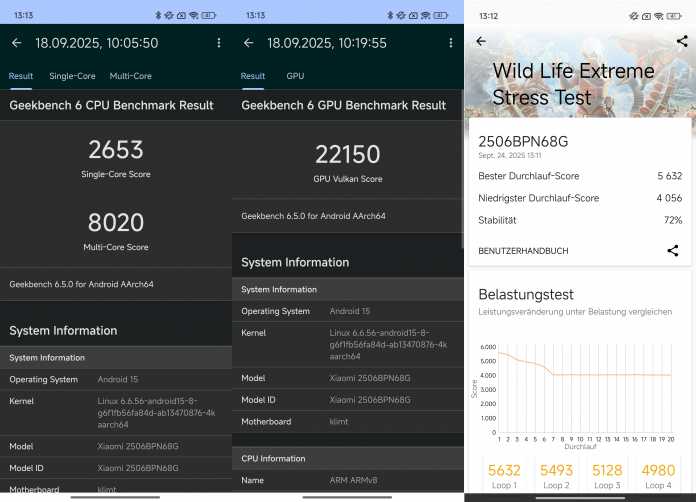Tap Motherboard klimt row in GPU screen
The width and height of the screenshot is (696, 502).
click(348, 422)
